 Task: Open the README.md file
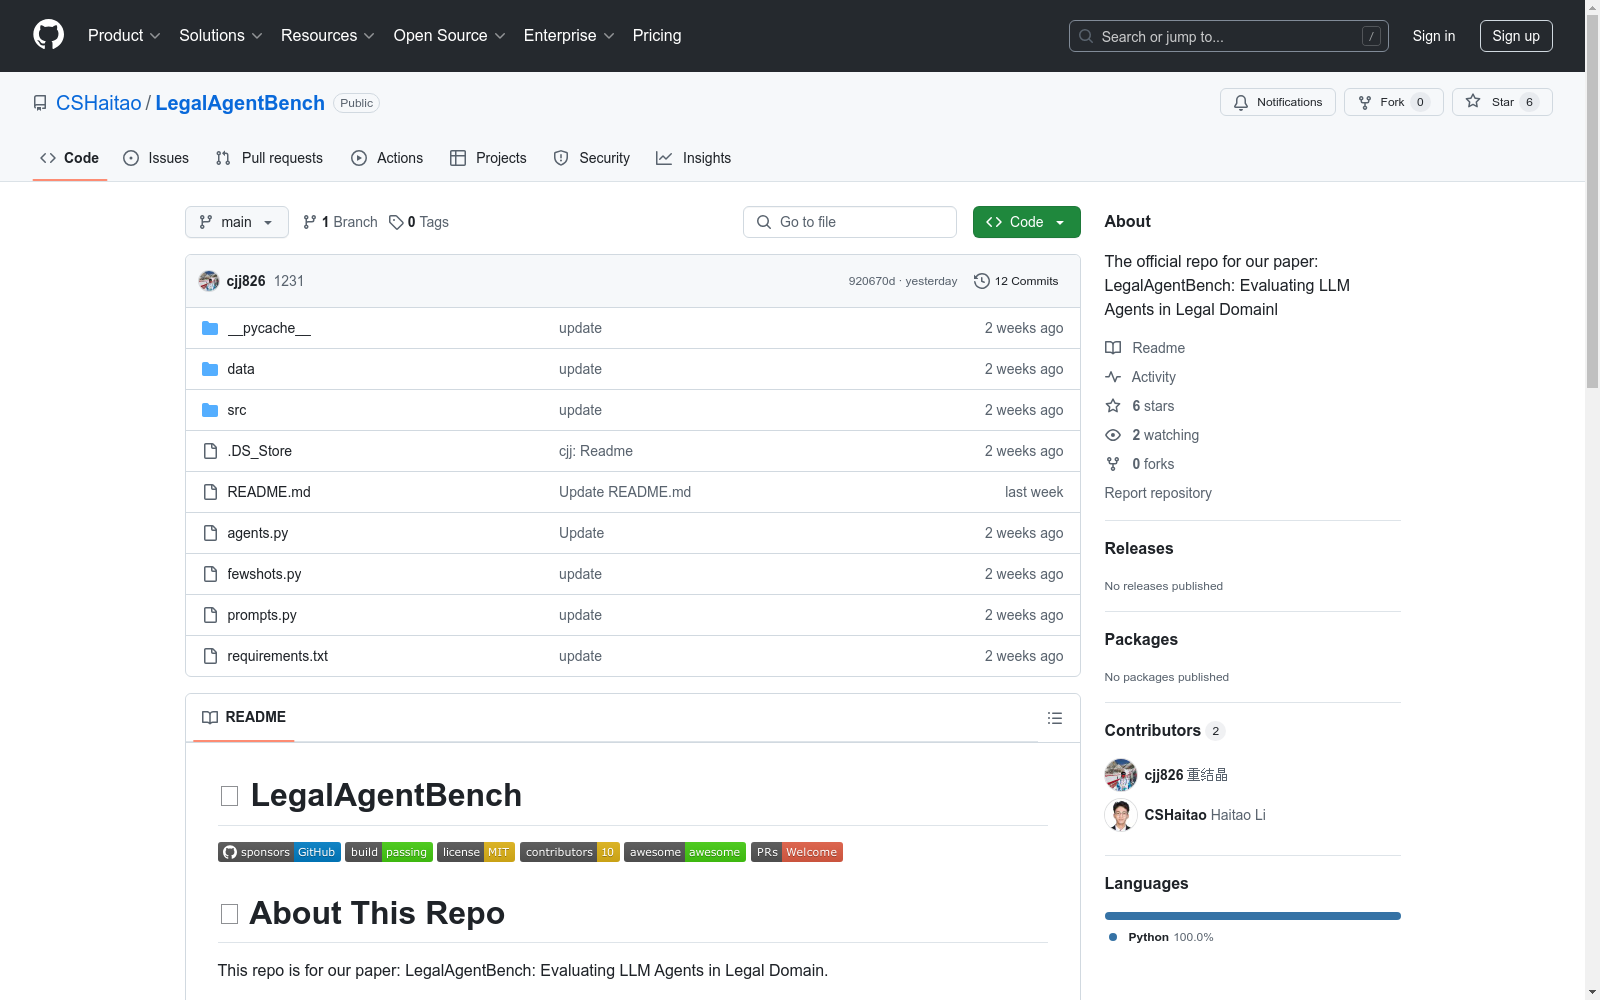[x=269, y=492]
